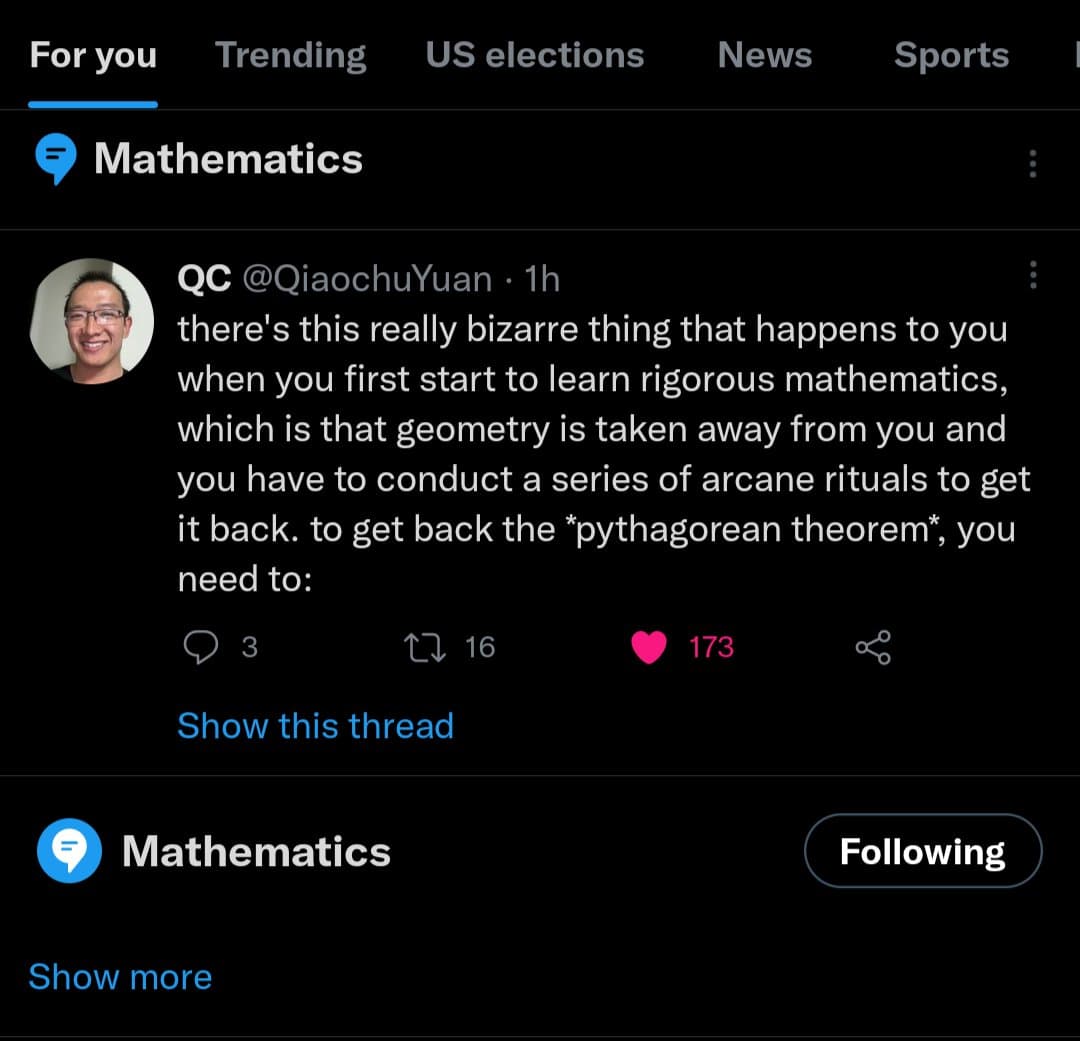Click the reply count number 3
This screenshot has height=1041, width=1080.
(250, 648)
